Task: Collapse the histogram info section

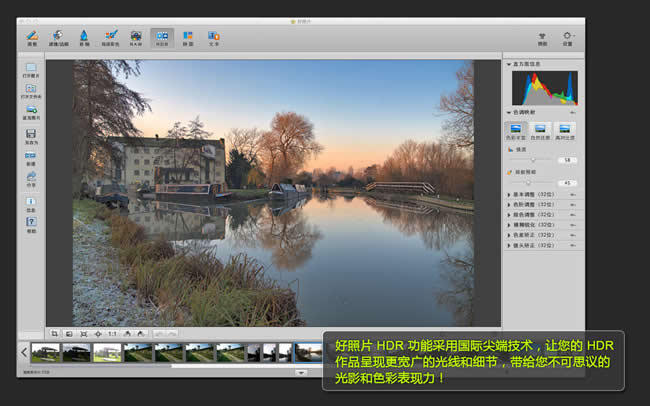Action: pos(509,64)
